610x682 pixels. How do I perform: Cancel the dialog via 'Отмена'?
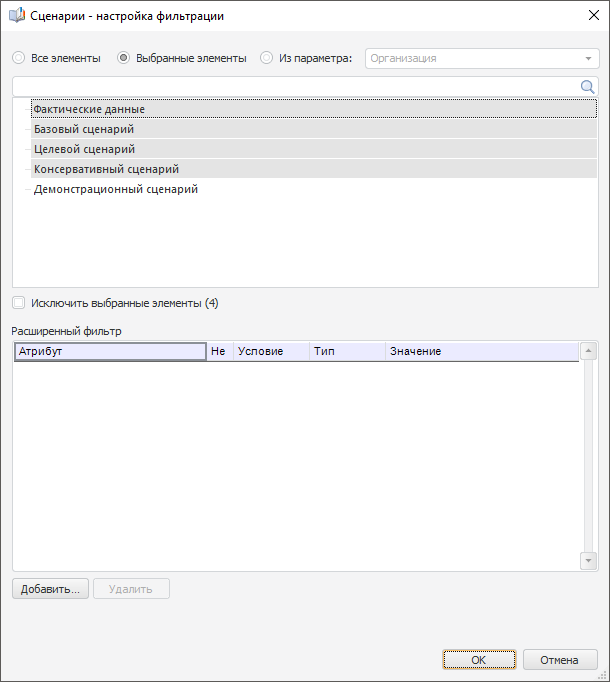560,660
